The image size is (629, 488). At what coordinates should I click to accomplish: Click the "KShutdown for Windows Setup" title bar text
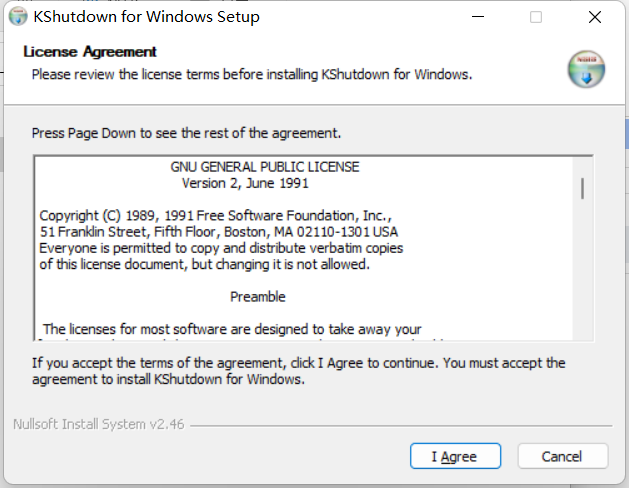point(146,17)
